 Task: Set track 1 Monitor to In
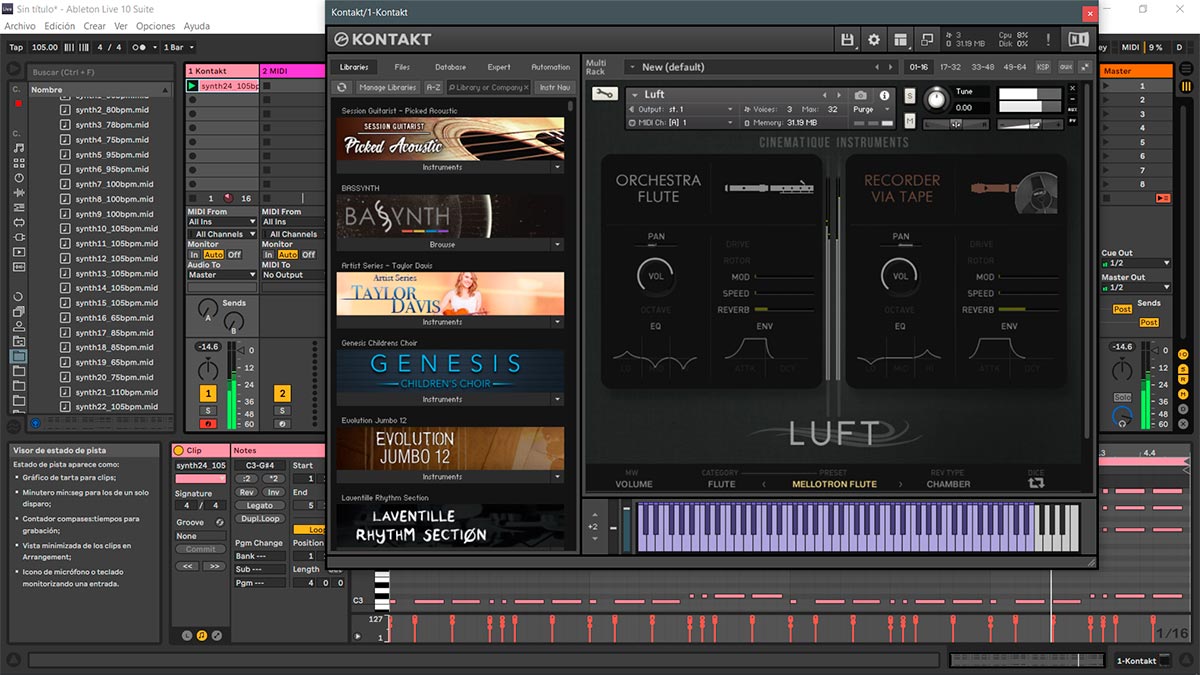click(x=195, y=254)
